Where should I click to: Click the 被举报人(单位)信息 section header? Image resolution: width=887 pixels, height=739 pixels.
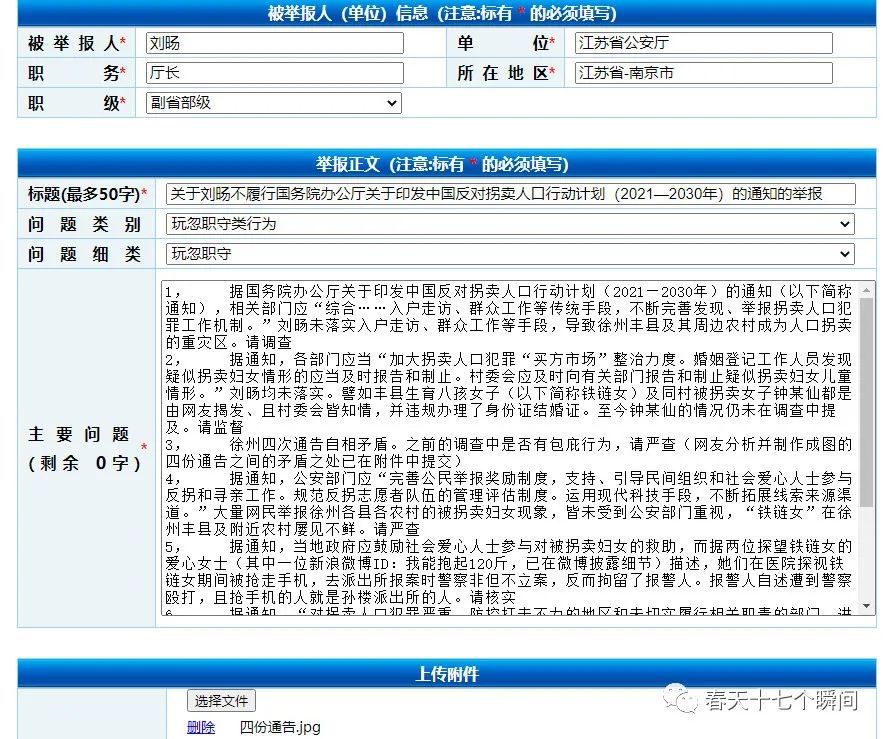447,13
